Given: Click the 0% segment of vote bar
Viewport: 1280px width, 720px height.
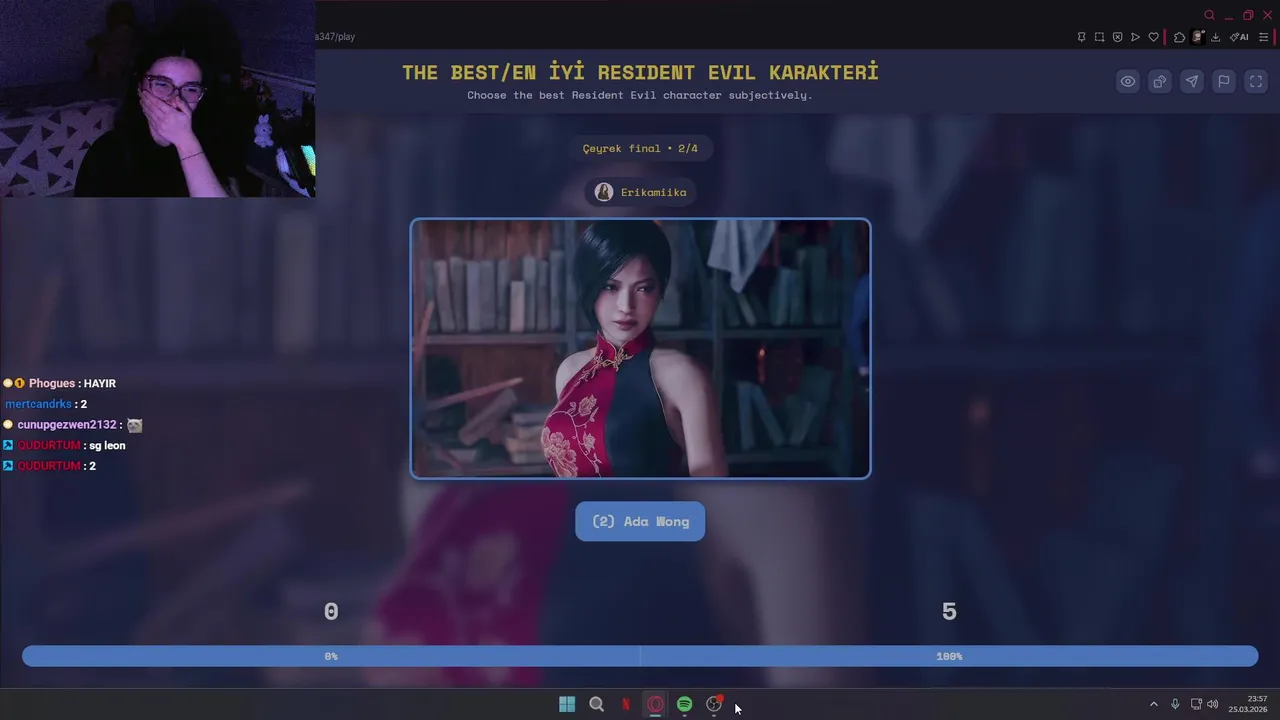Looking at the screenshot, I should pyautogui.click(x=331, y=656).
